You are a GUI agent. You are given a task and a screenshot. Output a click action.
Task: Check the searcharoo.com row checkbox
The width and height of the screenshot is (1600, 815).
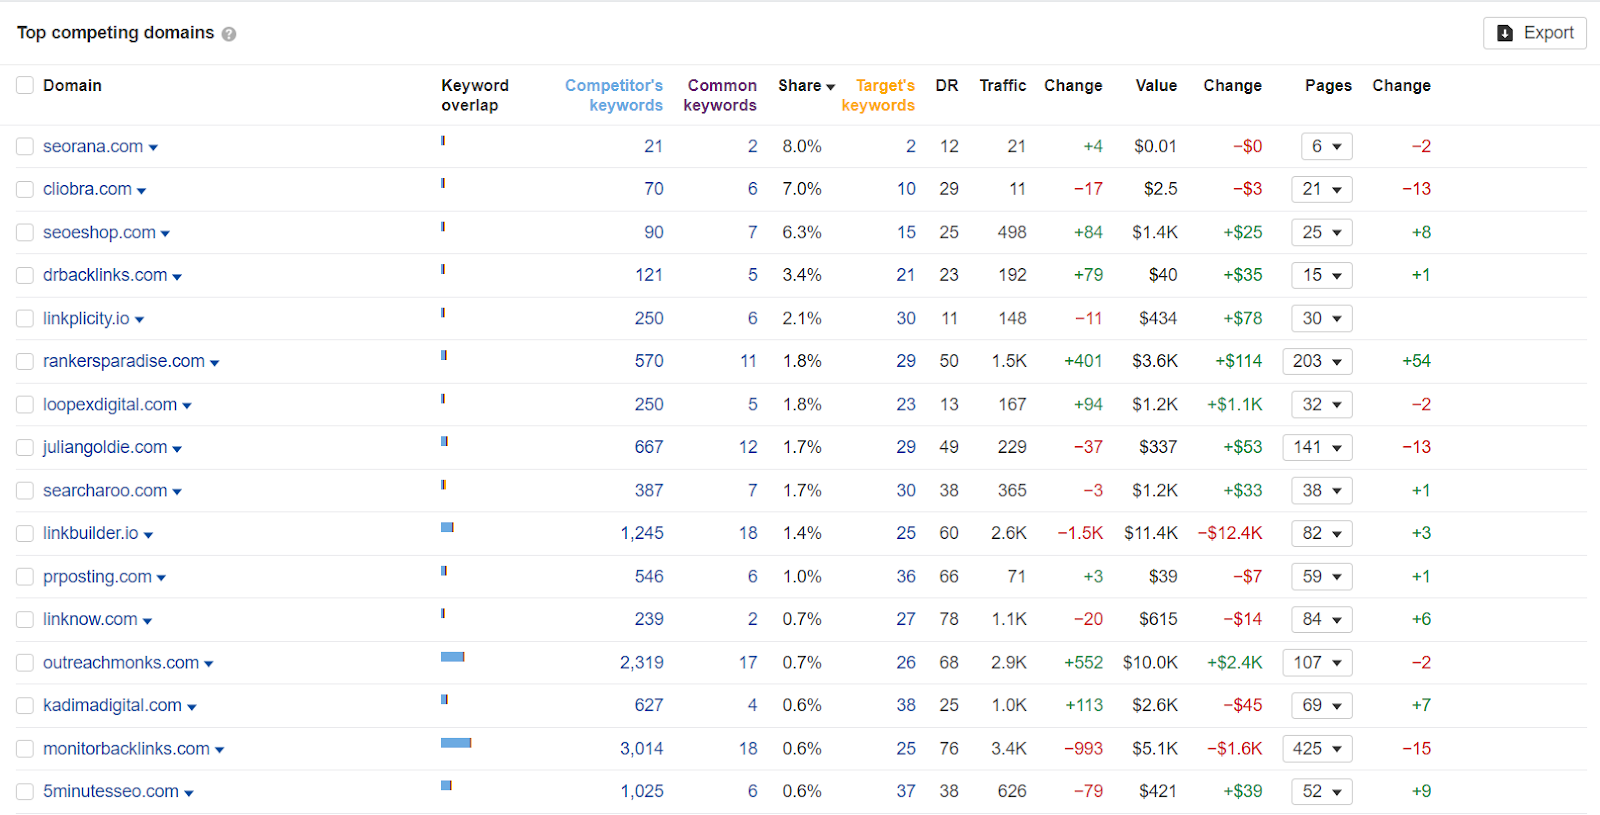25,491
